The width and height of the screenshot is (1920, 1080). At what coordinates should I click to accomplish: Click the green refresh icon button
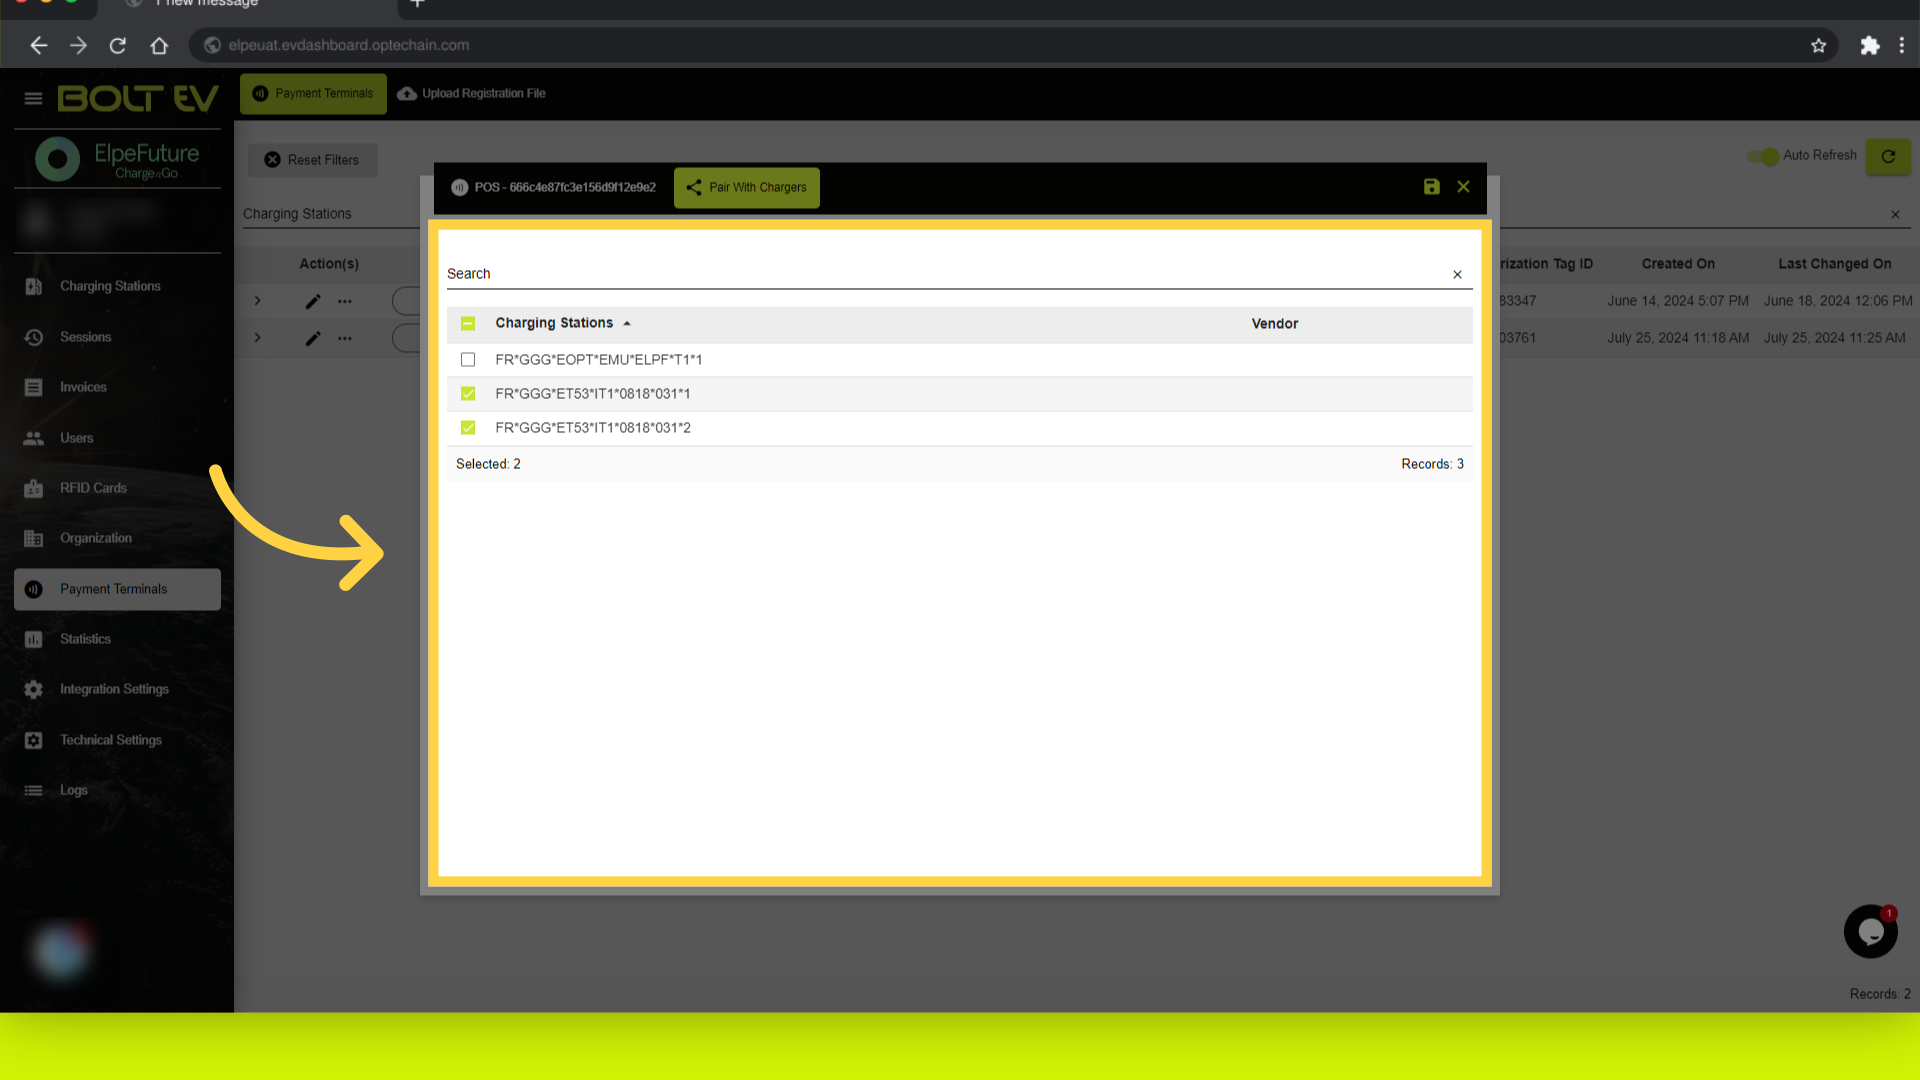1888,156
